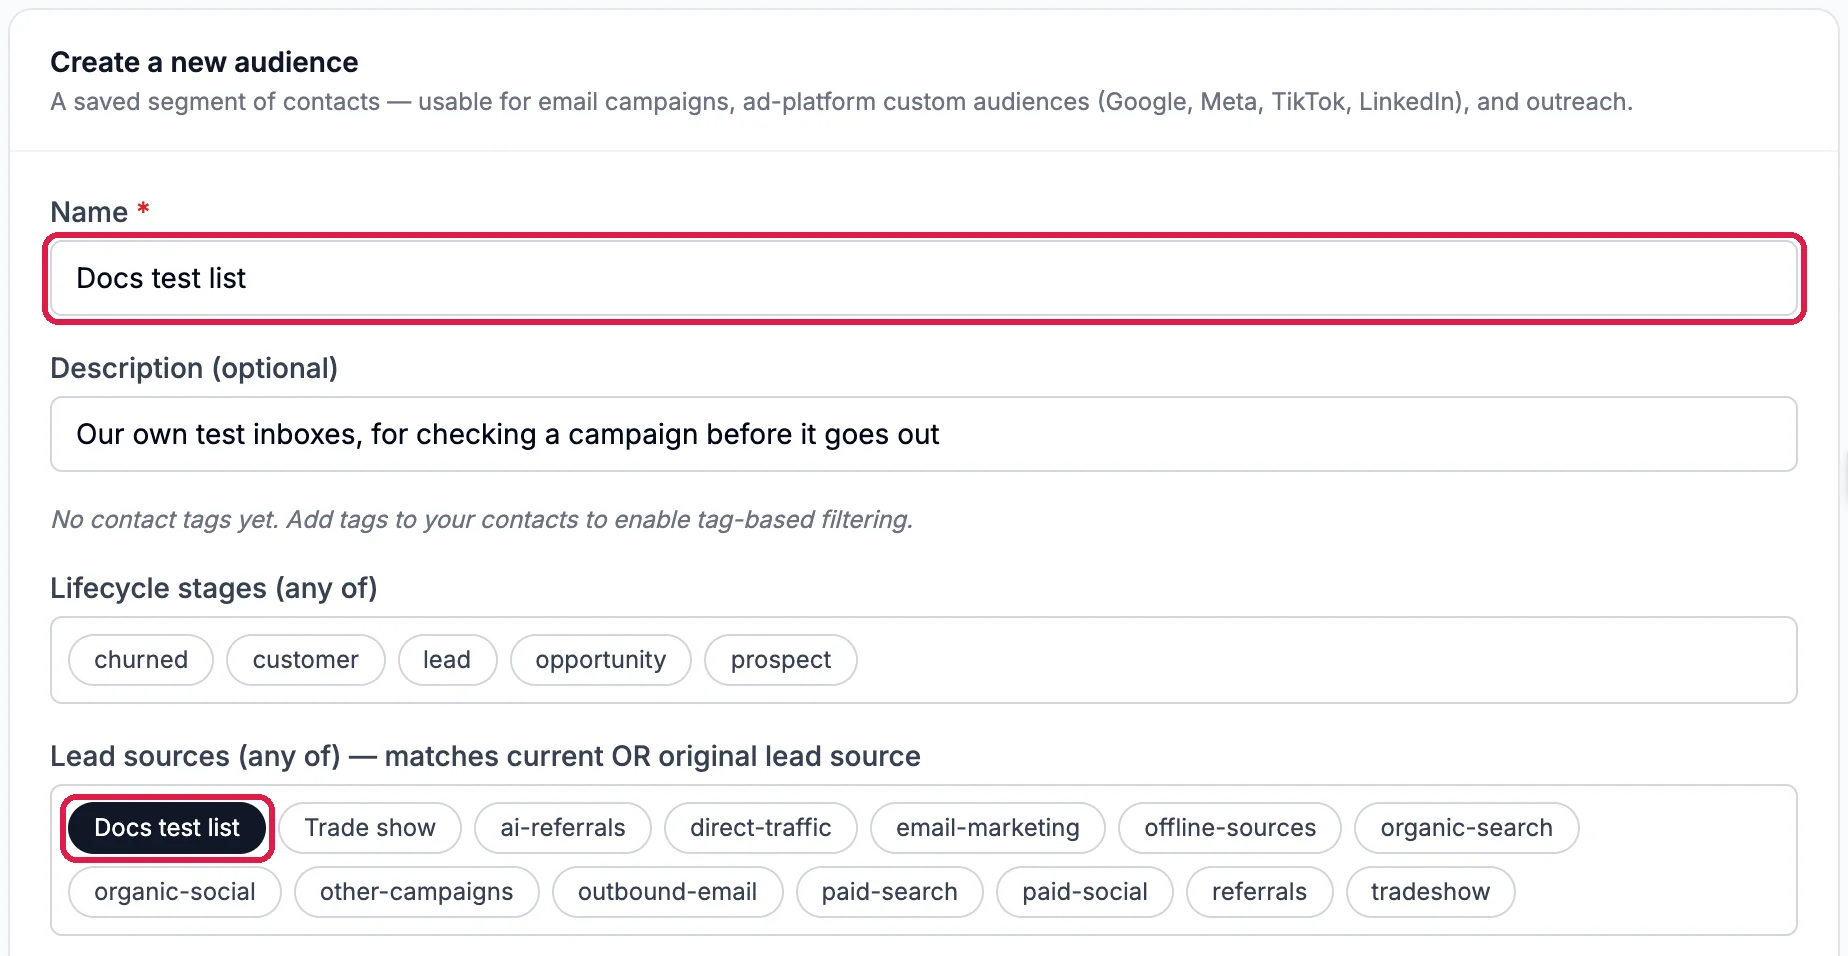Enable the email-marketing lead source chip
The width and height of the screenshot is (1848, 956).
(x=988, y=828)
